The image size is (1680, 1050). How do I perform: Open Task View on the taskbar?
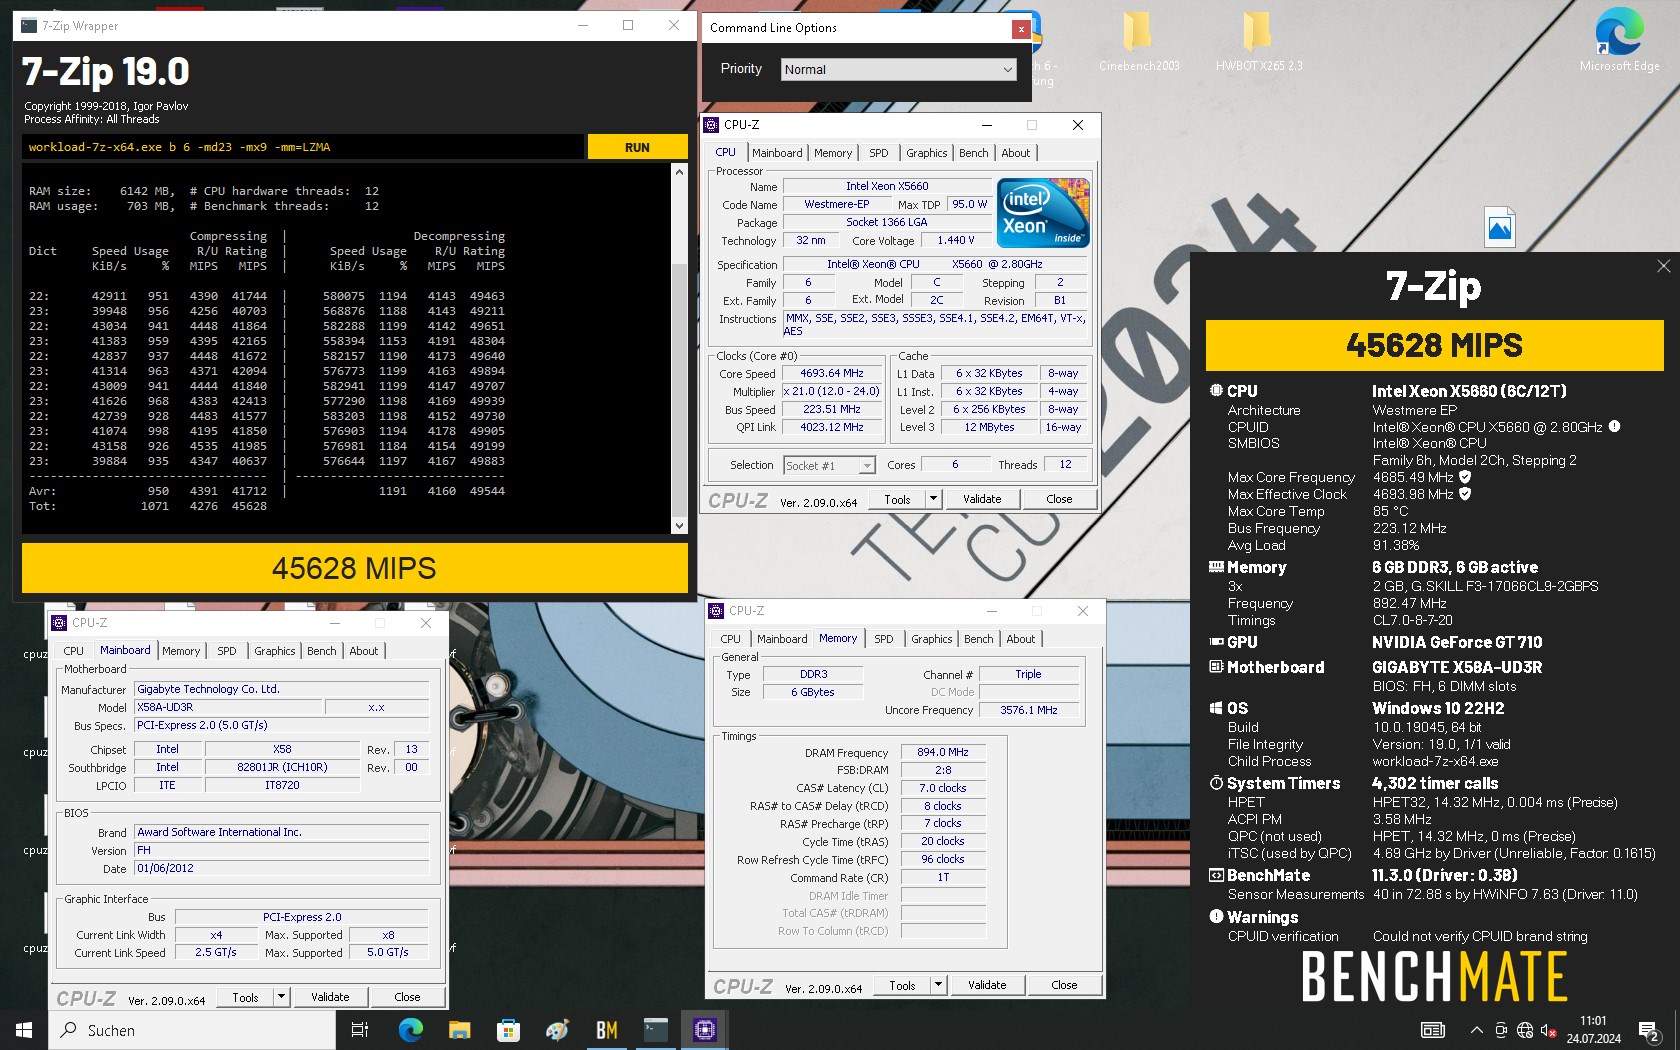tap(360, 1030)
